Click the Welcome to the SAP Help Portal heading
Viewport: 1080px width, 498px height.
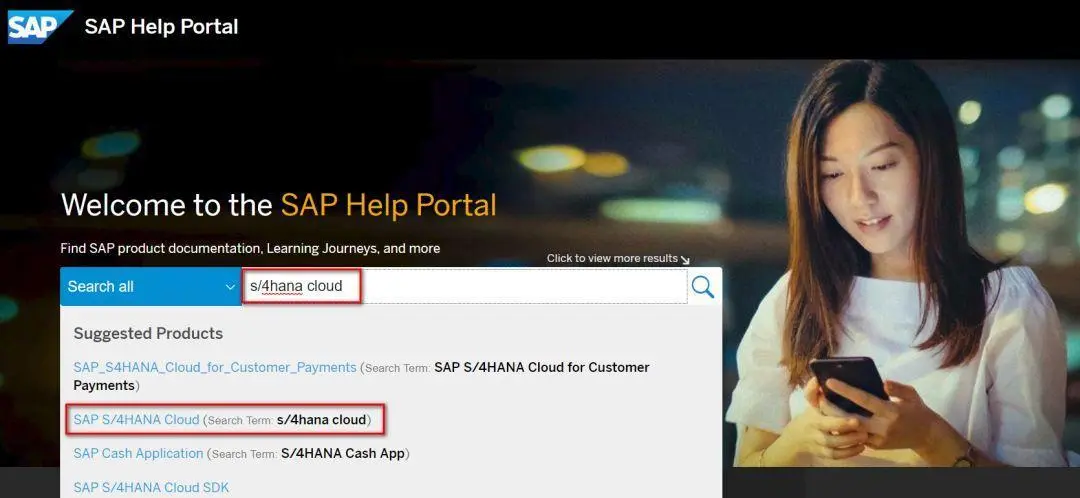(278, 205)
